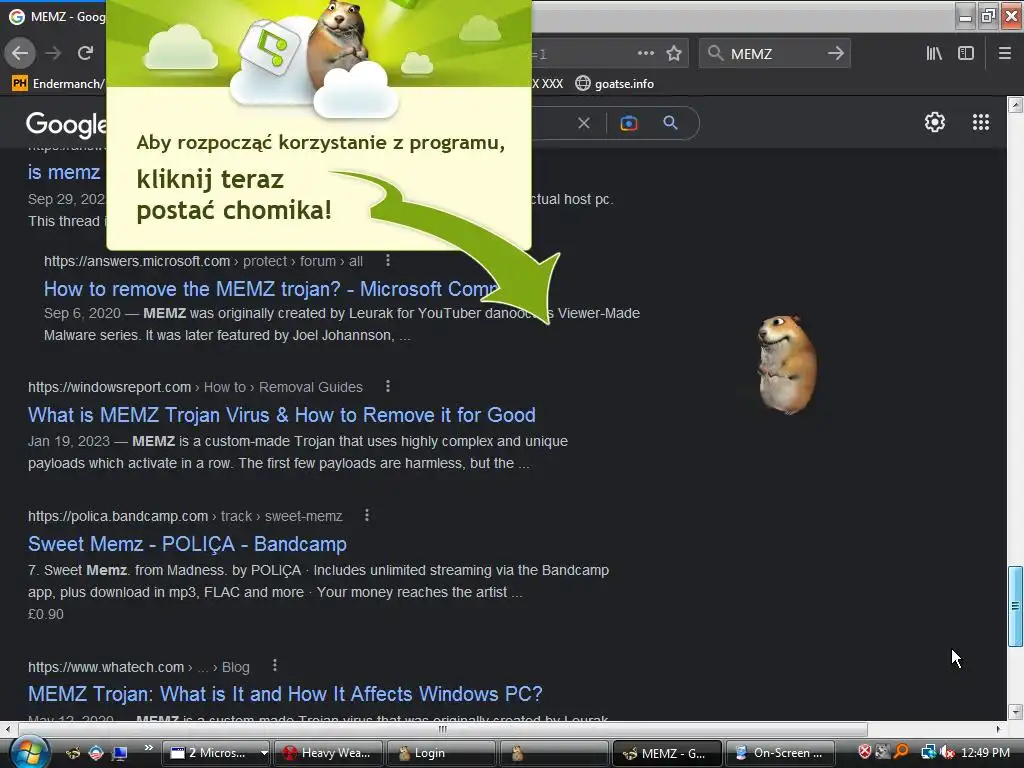Switch to the 'On-Screen ...' taskbar button
Viewport: 1024px width, 768px height.
coord(780,753)
